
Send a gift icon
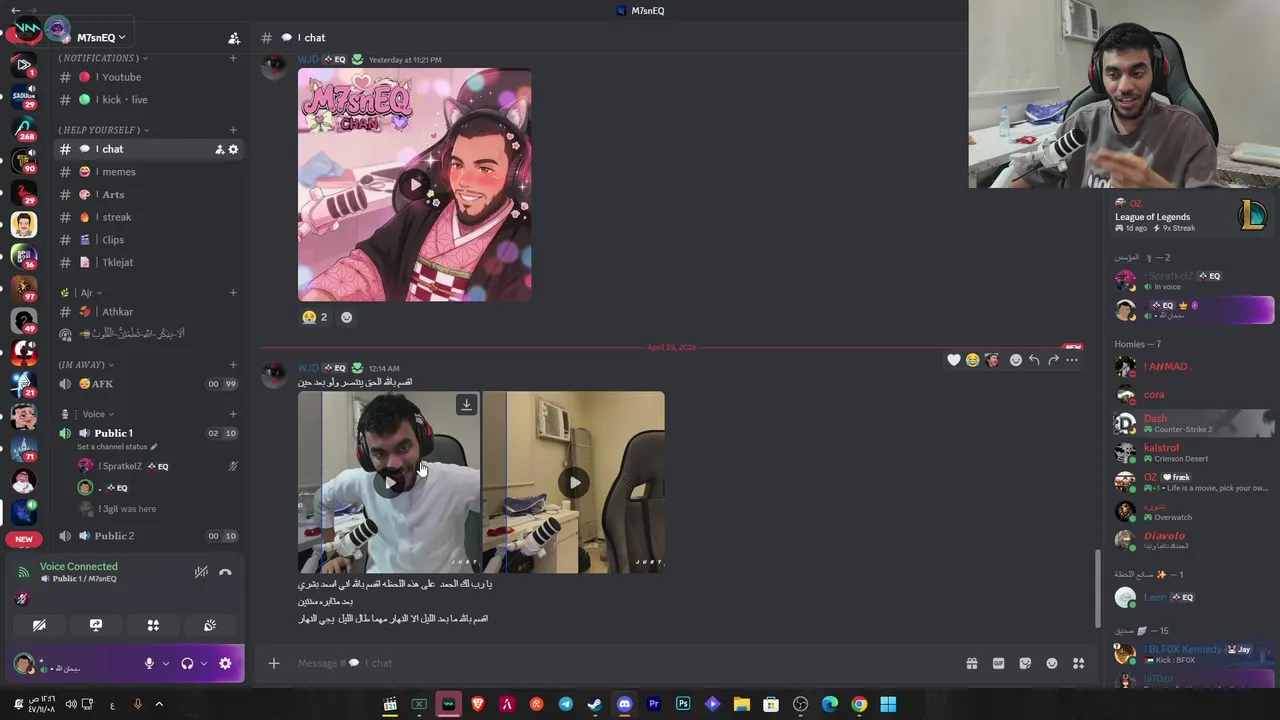click(971, 663)
